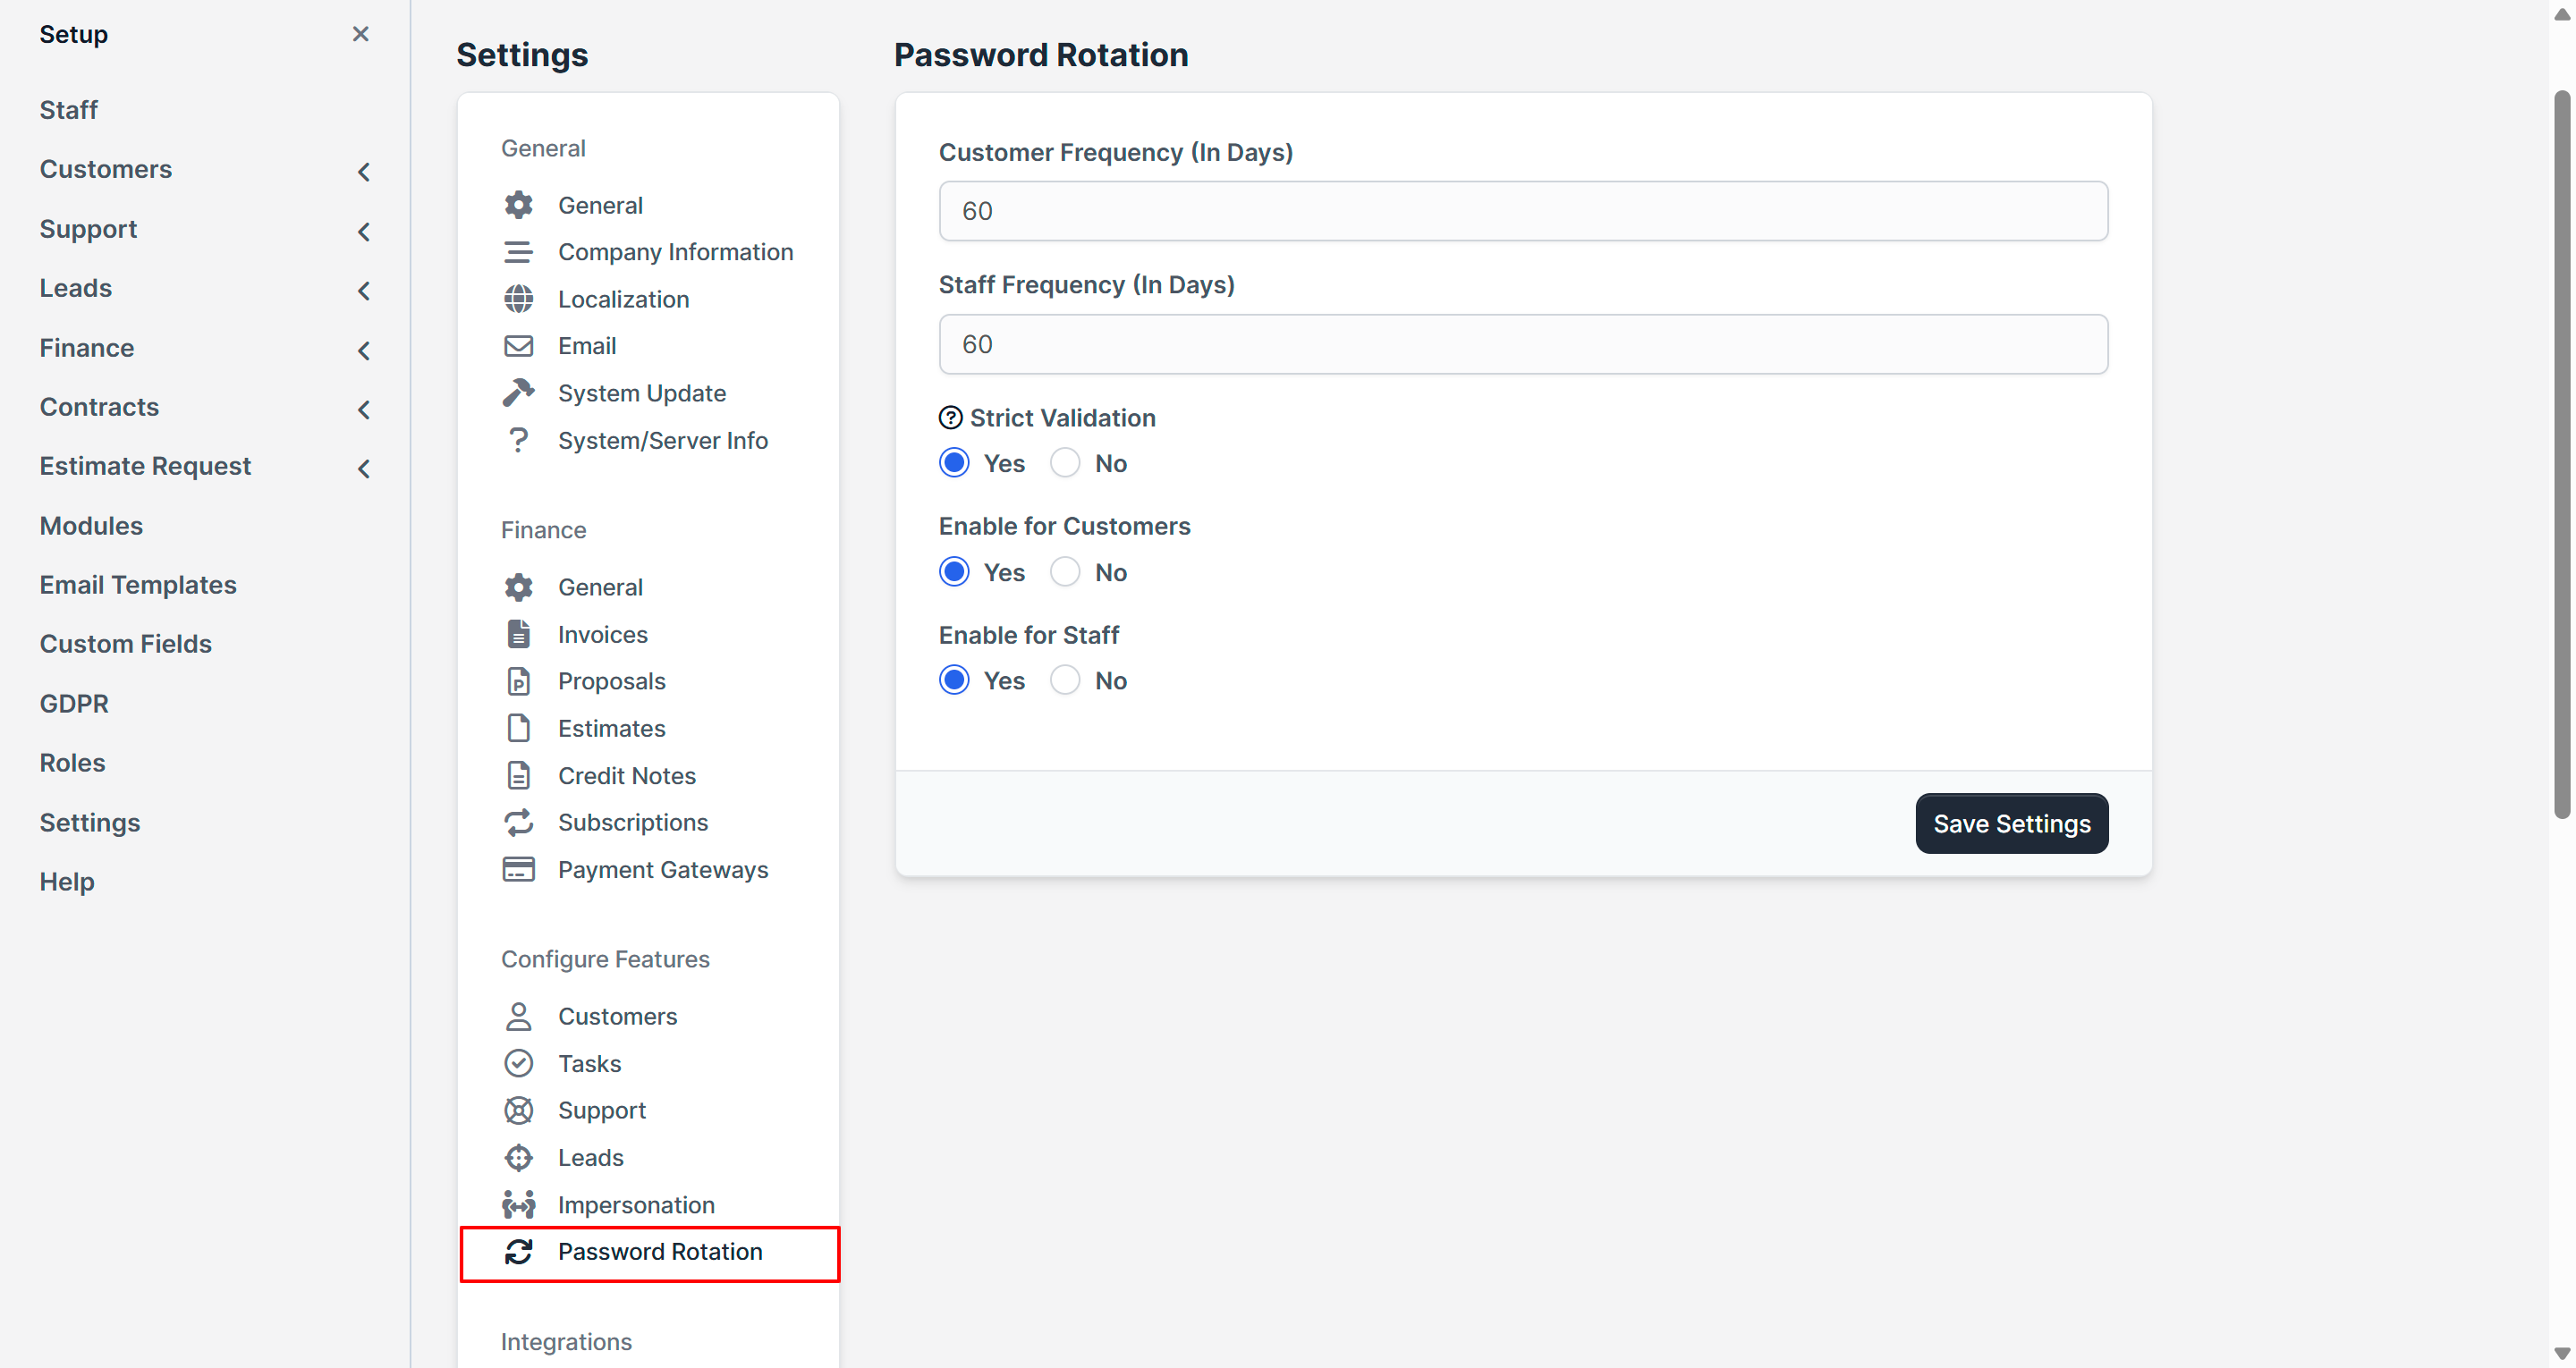Click the Customer Frequency input field
The width and height of the screenshot is (2576, 1368).
coord(1523,211)
